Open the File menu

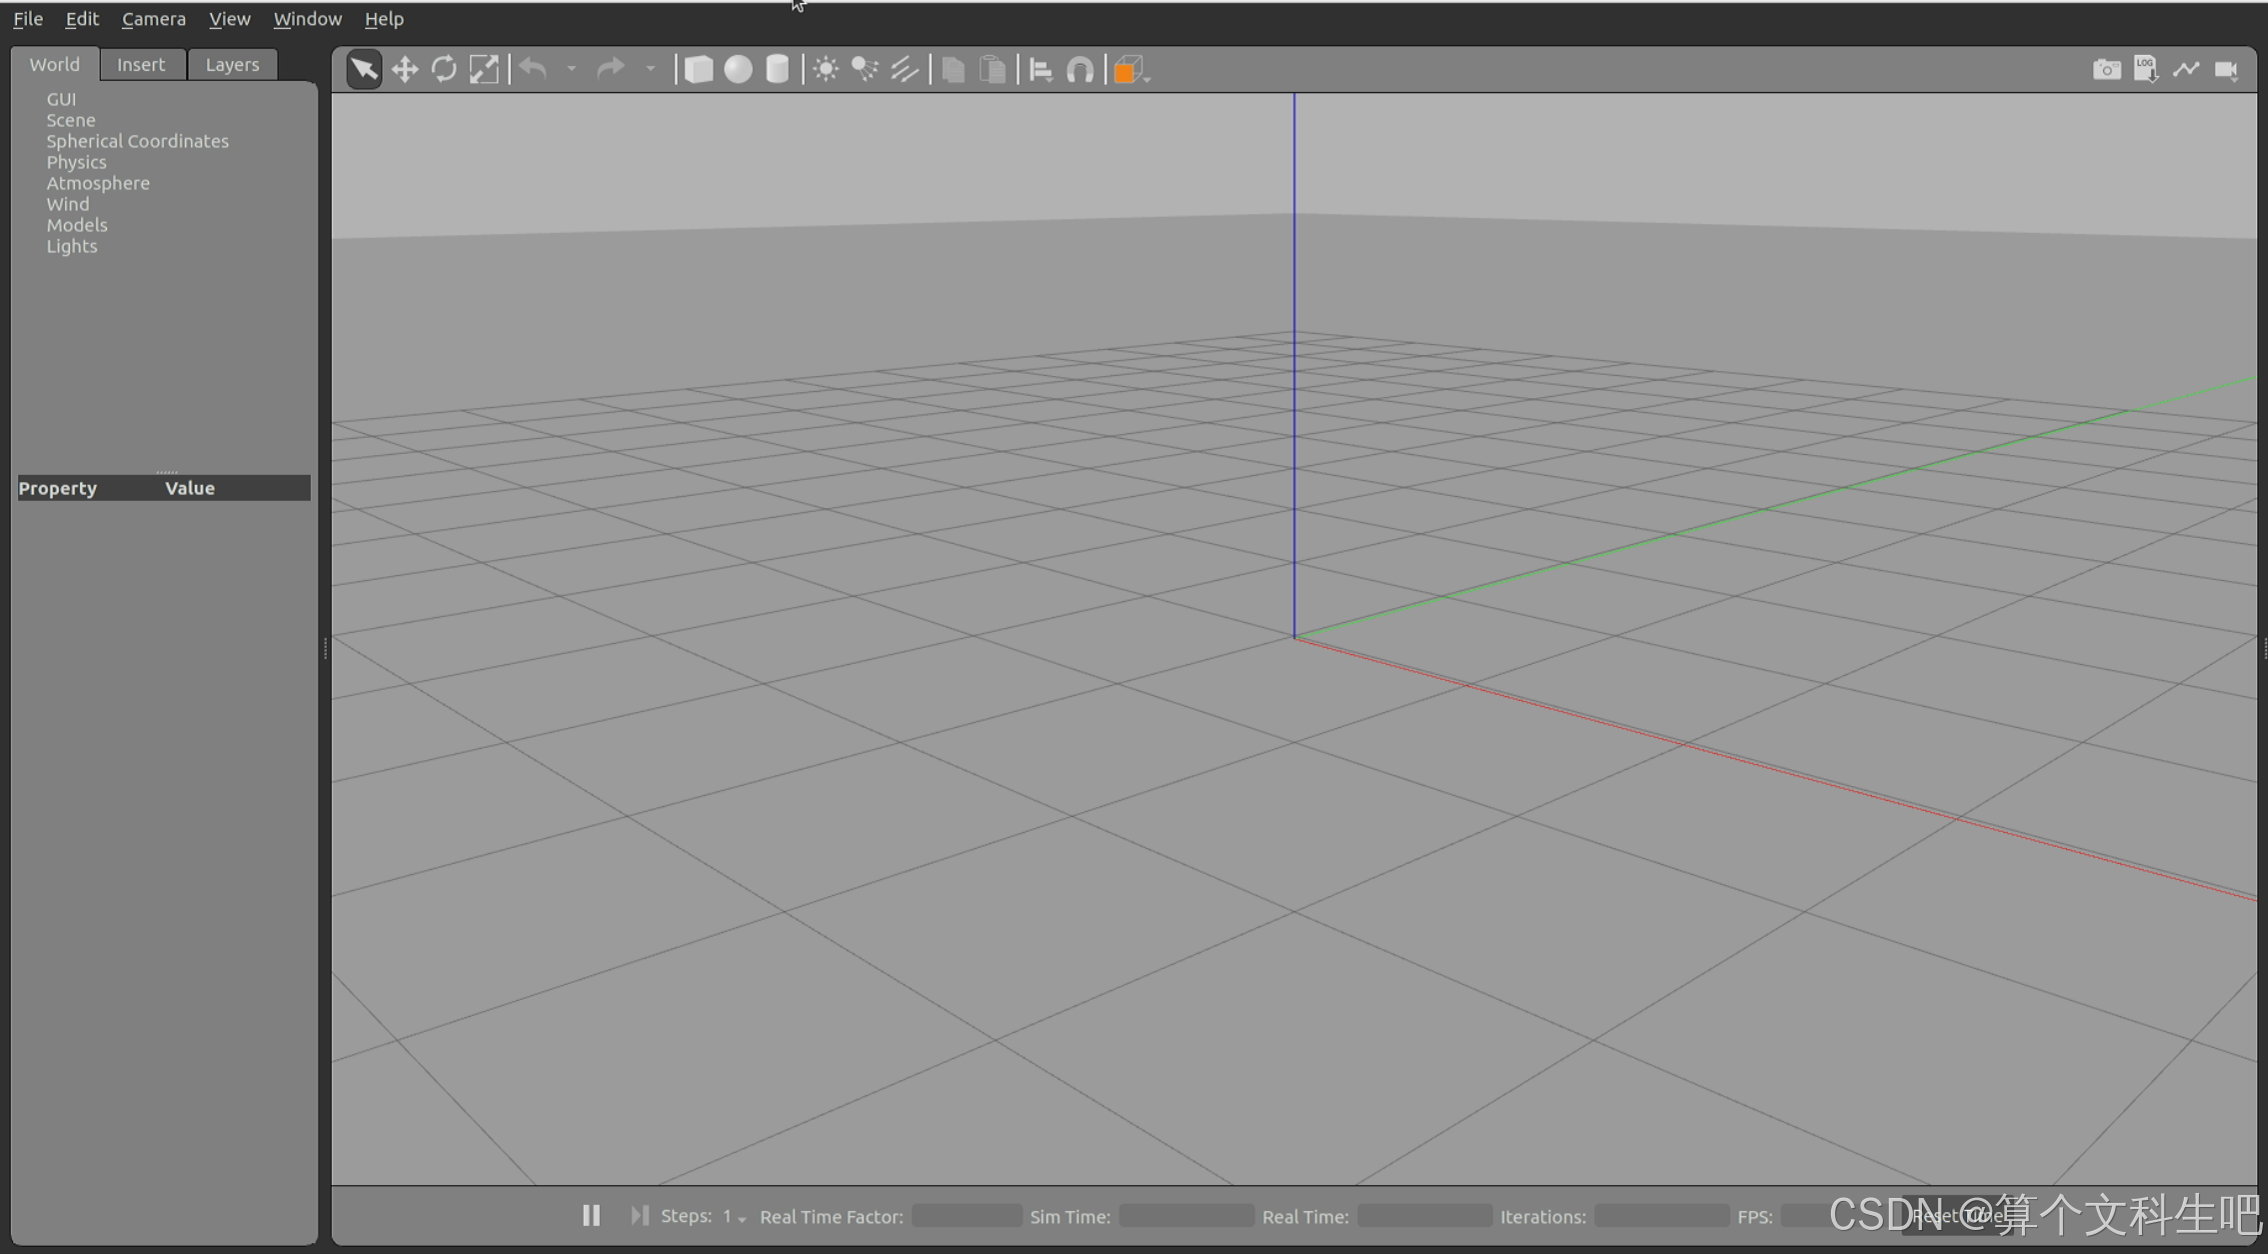[28, 18]
